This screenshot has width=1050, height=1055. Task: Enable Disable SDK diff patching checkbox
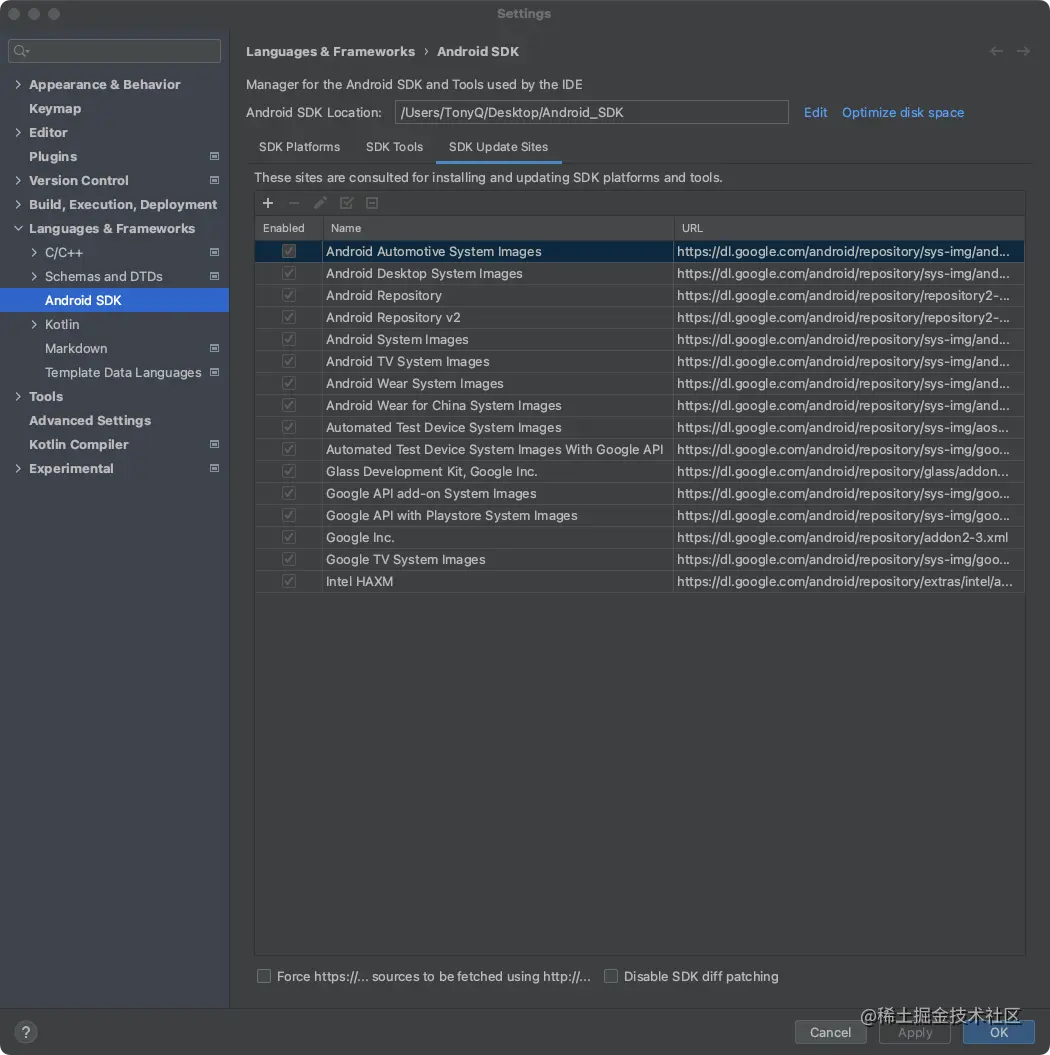[611, 976]
